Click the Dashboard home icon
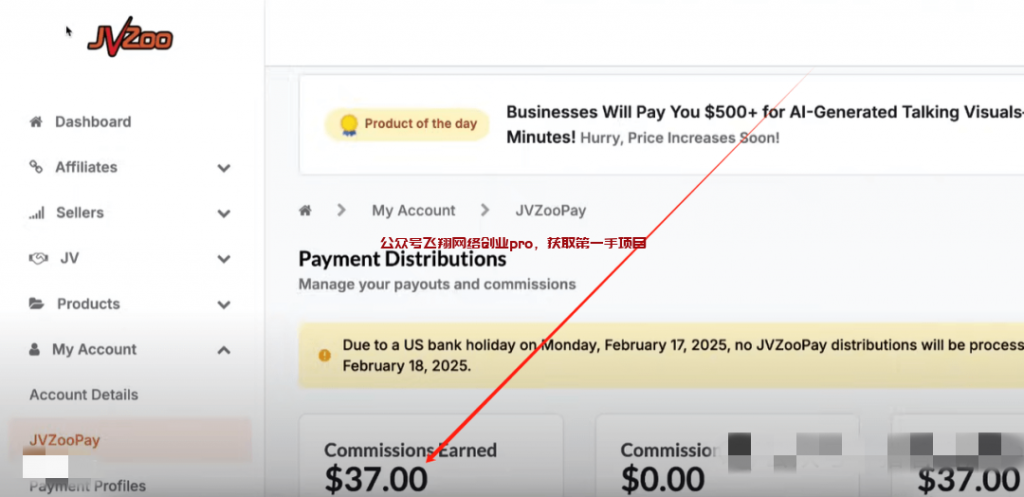The image size is (1024, 497). (x=36, y=122)
